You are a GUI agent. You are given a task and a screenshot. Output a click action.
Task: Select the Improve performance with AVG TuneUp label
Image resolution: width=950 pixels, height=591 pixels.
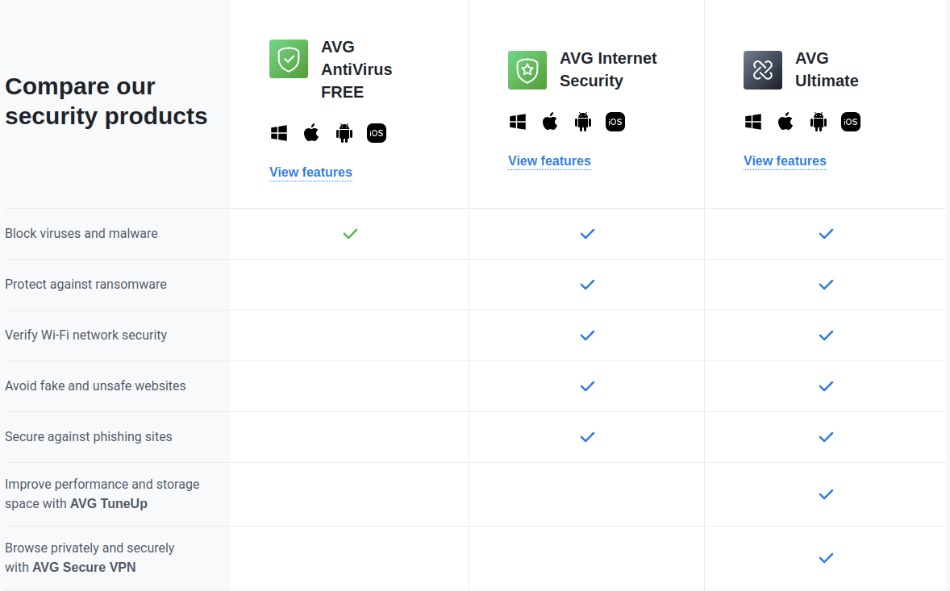pyautogui.click(x=102, y=494)
